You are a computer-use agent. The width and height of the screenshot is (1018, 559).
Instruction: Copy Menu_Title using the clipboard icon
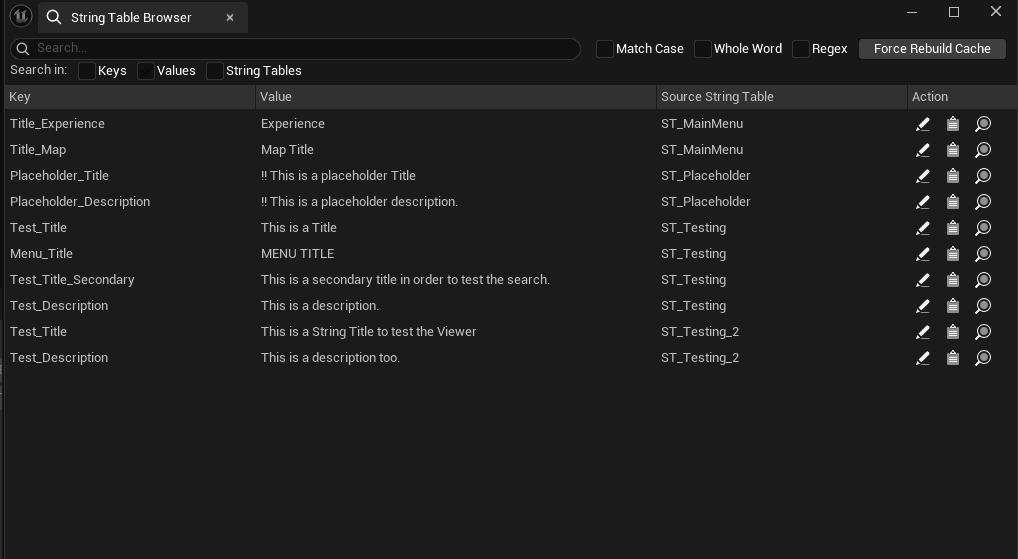point(952,254)
